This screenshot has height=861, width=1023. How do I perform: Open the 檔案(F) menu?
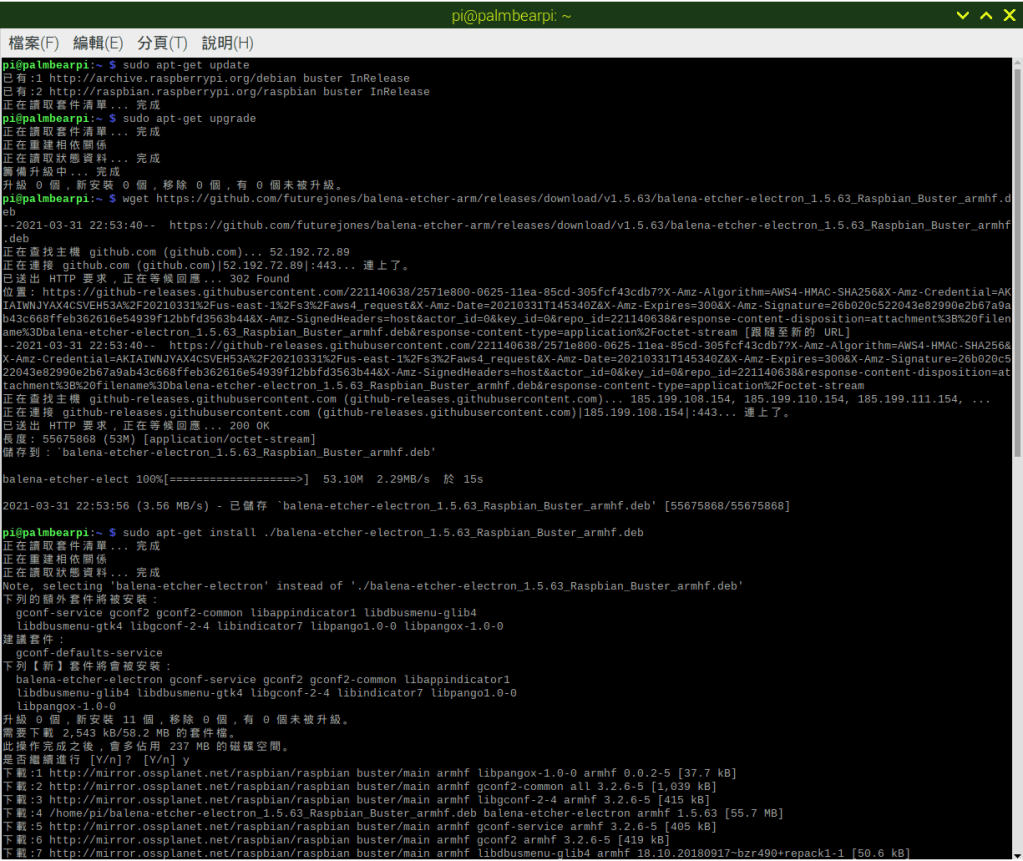point(34,43)
